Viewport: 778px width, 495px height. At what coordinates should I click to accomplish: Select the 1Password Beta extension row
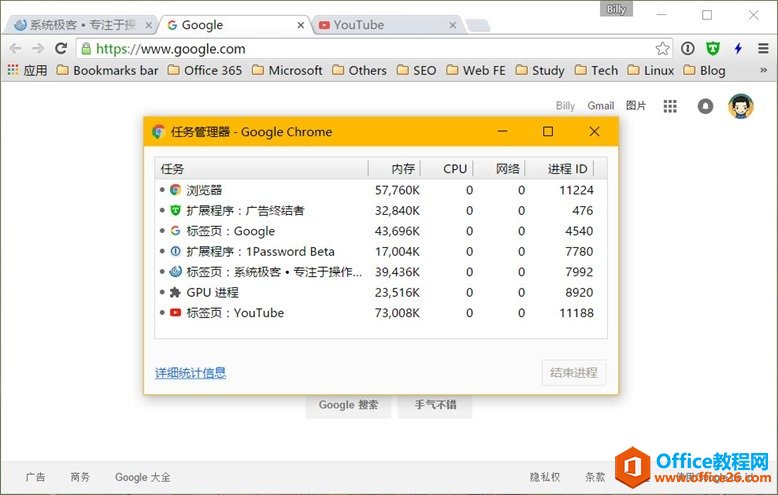tap(381, 251)
